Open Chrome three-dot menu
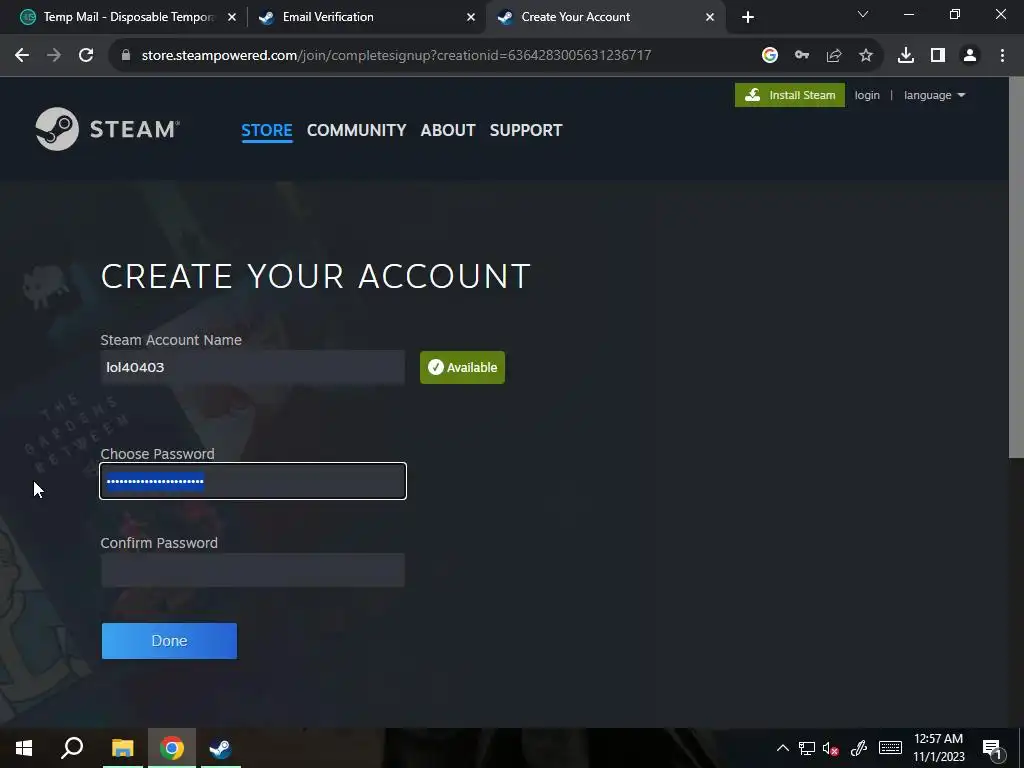Image resolution: width=1024 pixels, height=768 pixels. click(x=1002, y=56)
